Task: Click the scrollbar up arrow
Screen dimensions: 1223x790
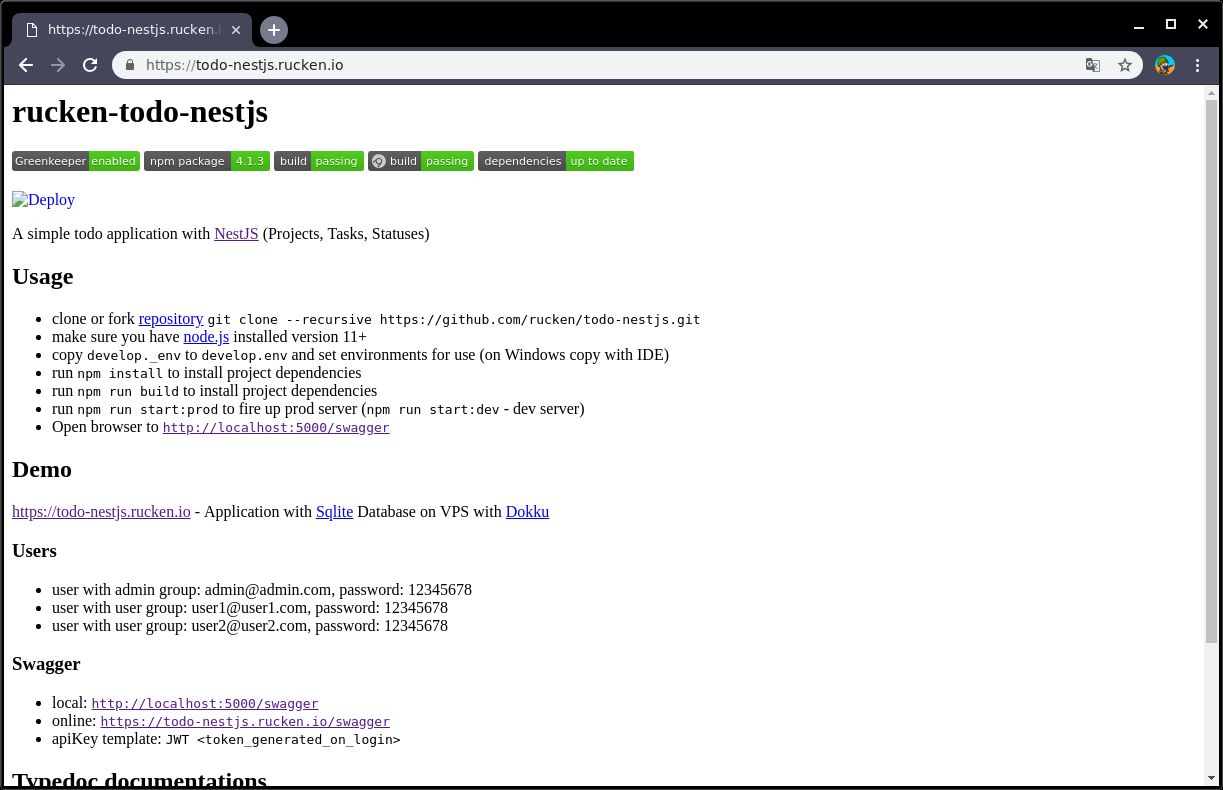Action: 1211,92
